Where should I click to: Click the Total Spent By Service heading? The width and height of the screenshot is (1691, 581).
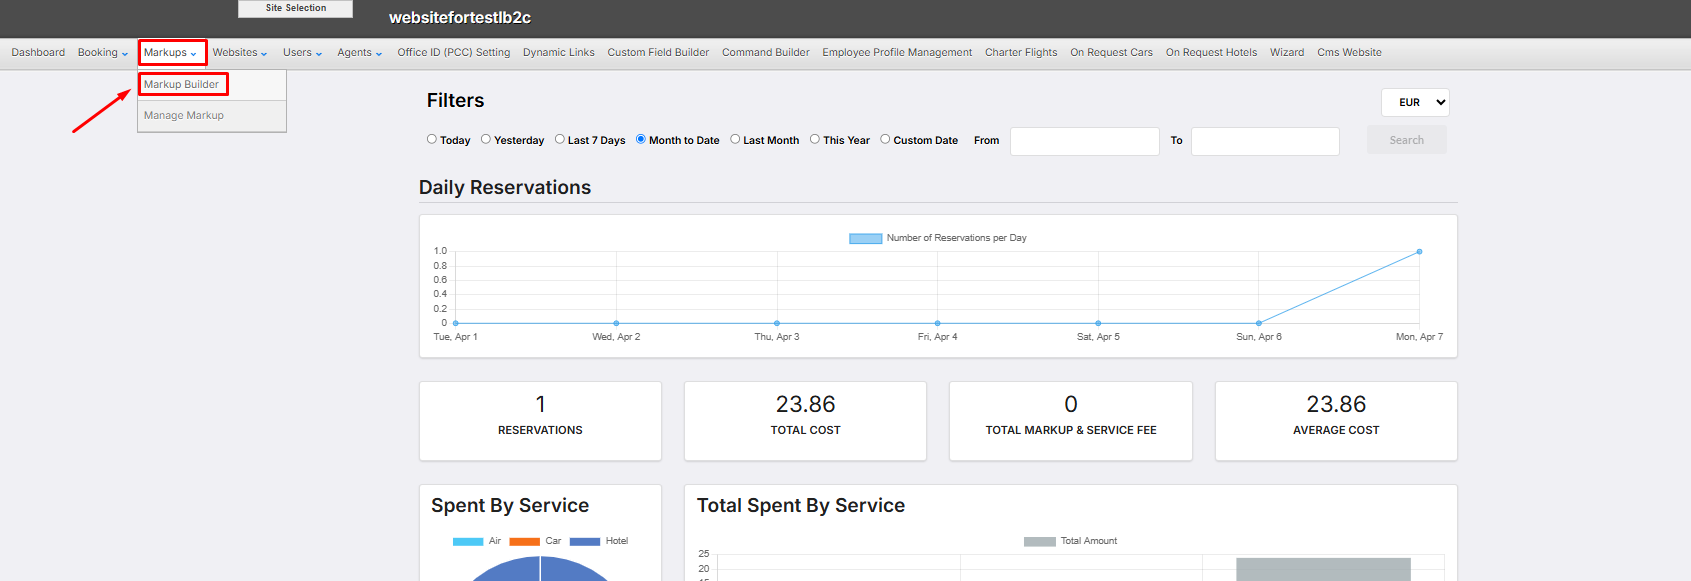coord(801,506)
